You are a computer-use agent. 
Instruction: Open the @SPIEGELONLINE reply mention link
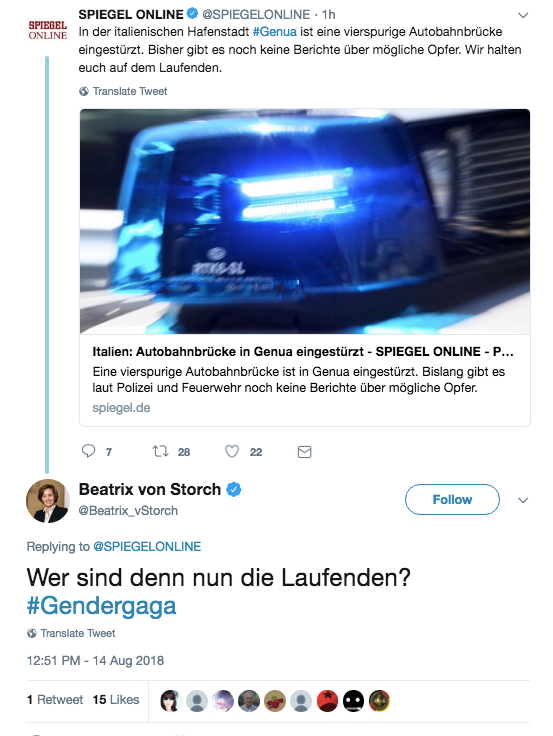coord(147,546)
